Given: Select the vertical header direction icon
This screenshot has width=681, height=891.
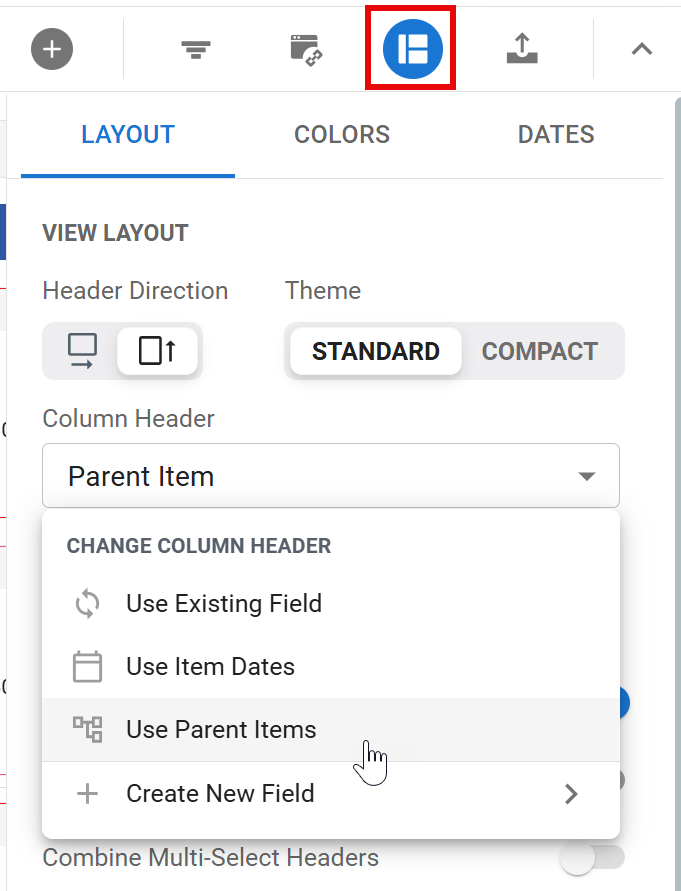Looking at the screenshot, I should tap(159, 350).
